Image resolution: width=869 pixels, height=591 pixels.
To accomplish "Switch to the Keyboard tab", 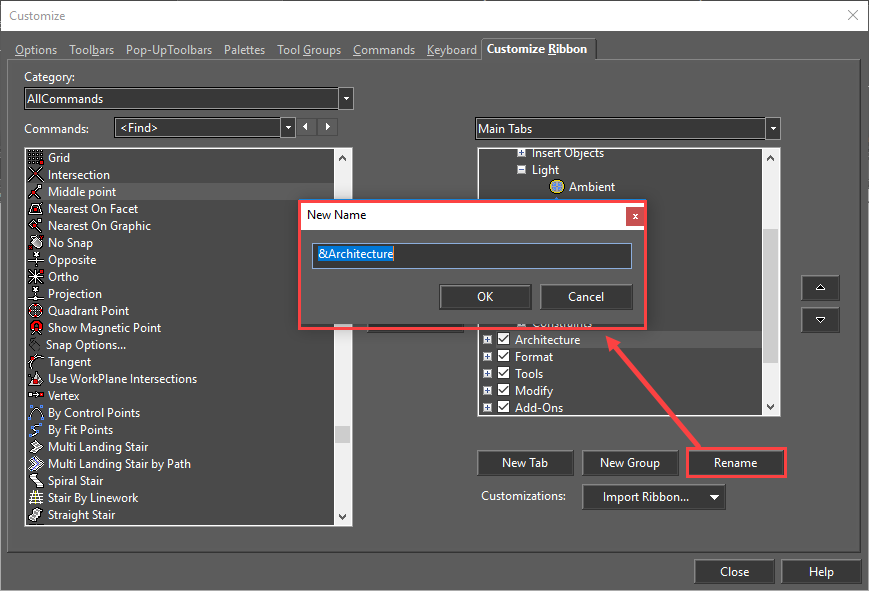I will pyautogui.click(x=451, y=50).
